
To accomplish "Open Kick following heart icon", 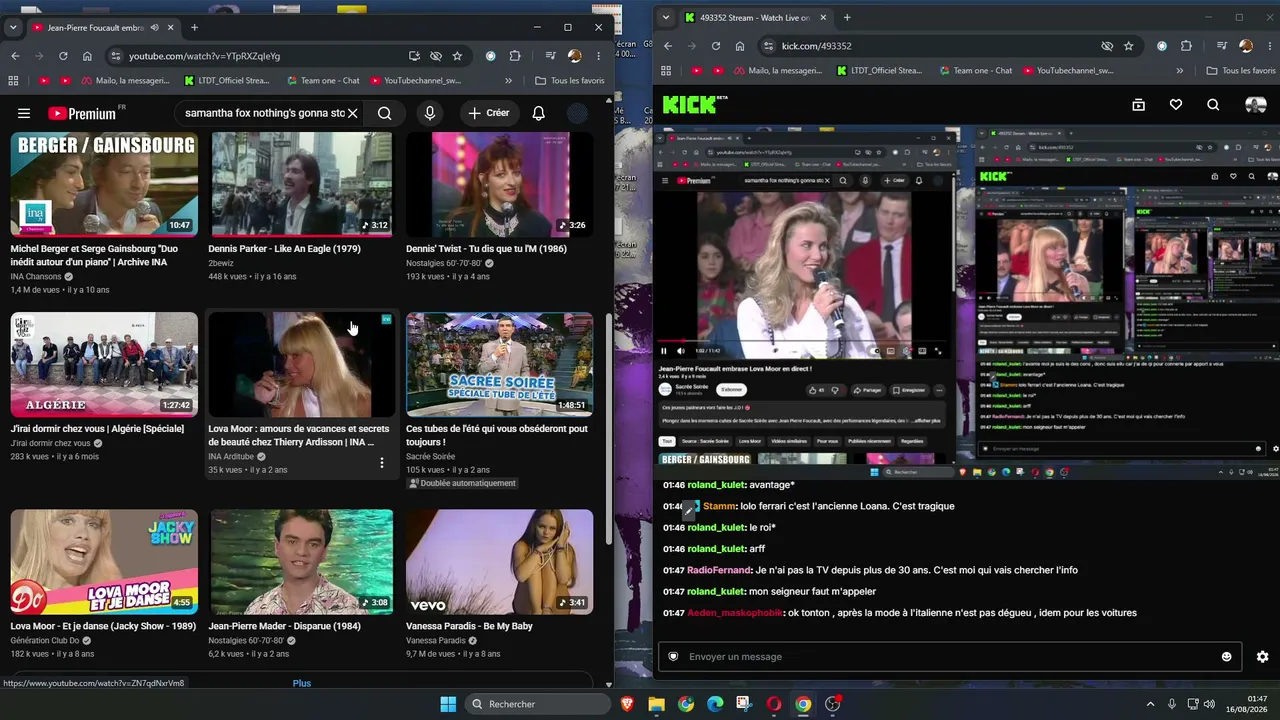I will click(x=1176, y=104).
